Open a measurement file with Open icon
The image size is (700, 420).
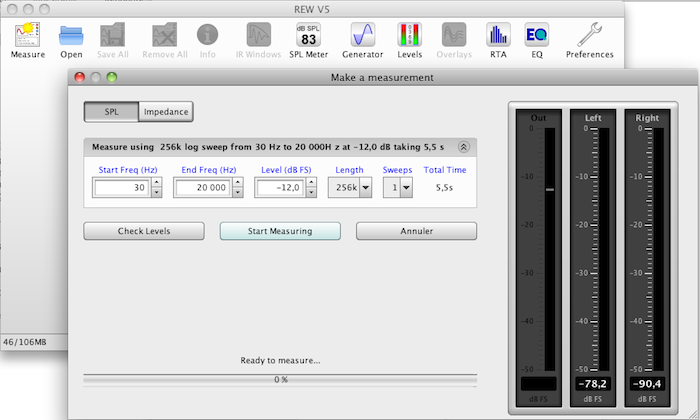click(x=71, y=41)
